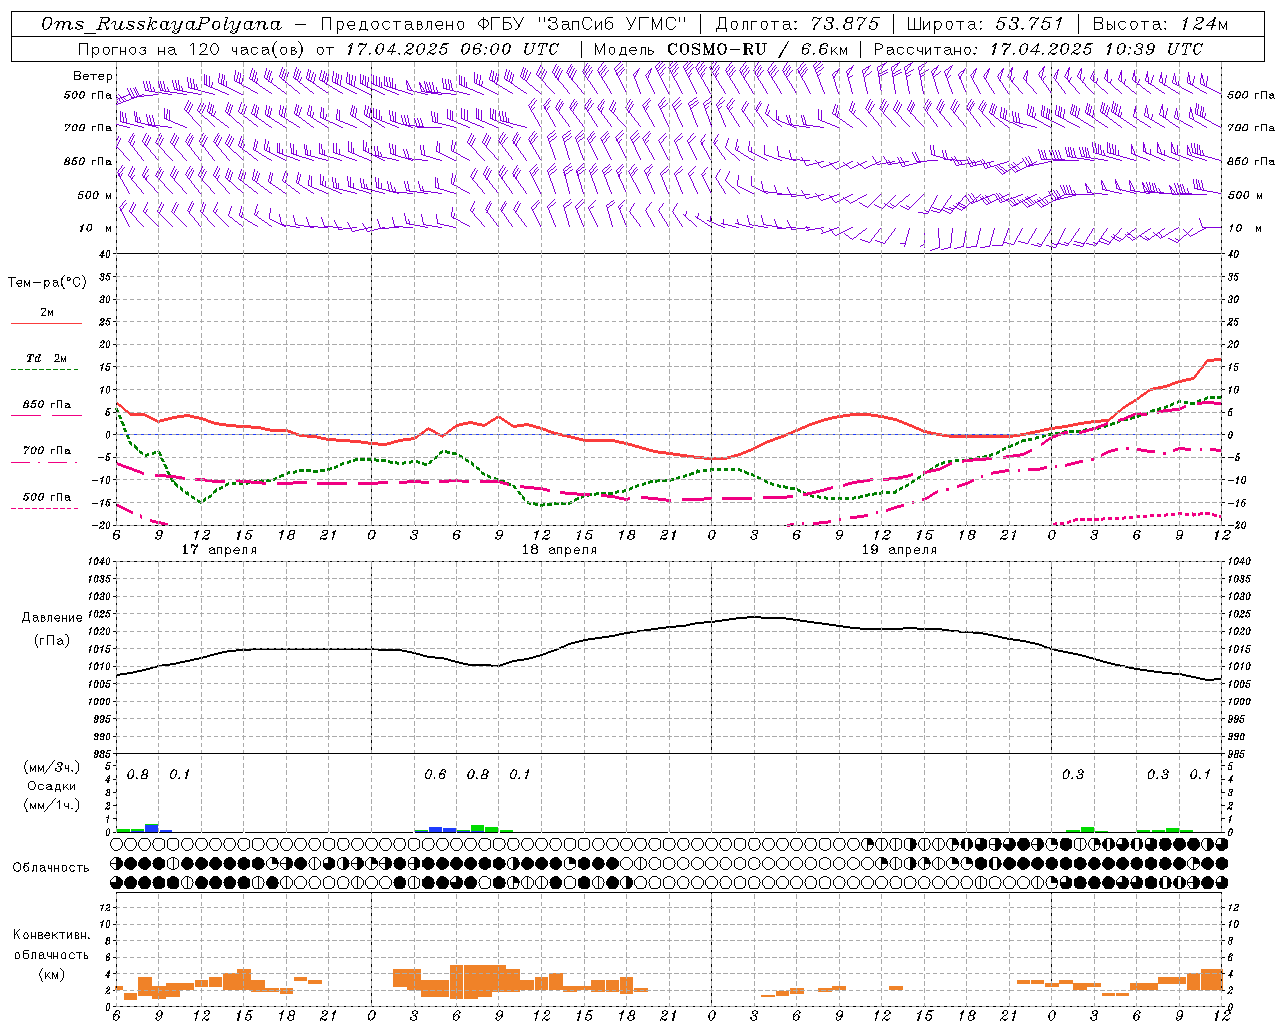Click the Давление pressure panel label

[52, 618]
